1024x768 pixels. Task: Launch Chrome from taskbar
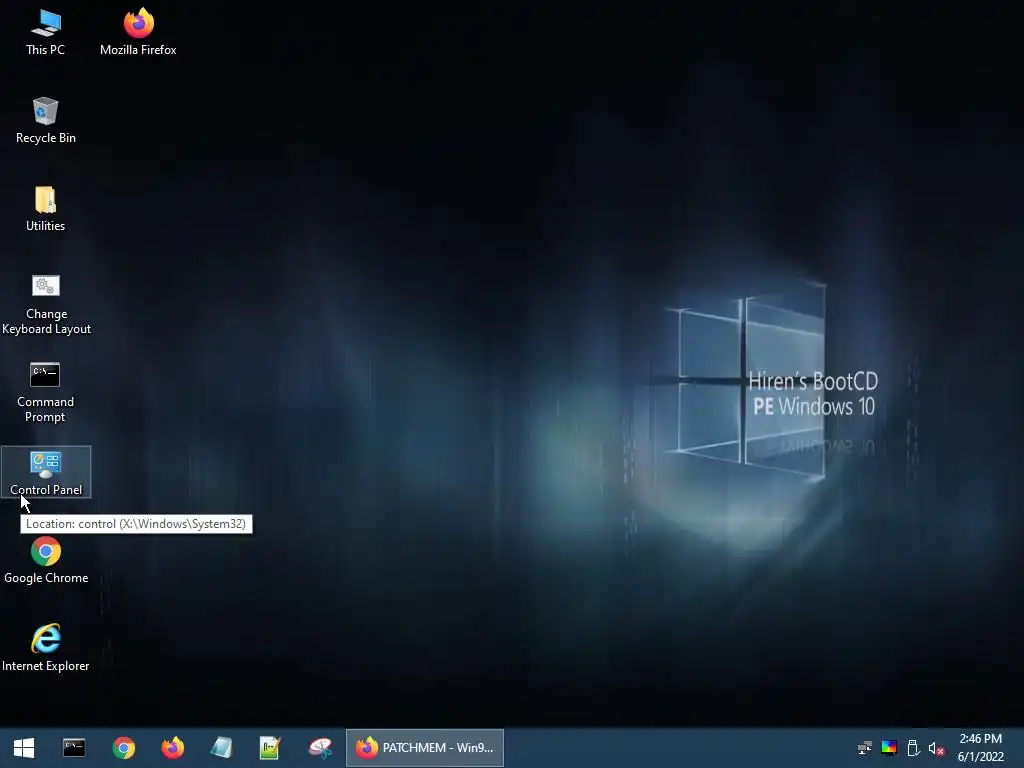pyautogui.click(x=123, y=748)
